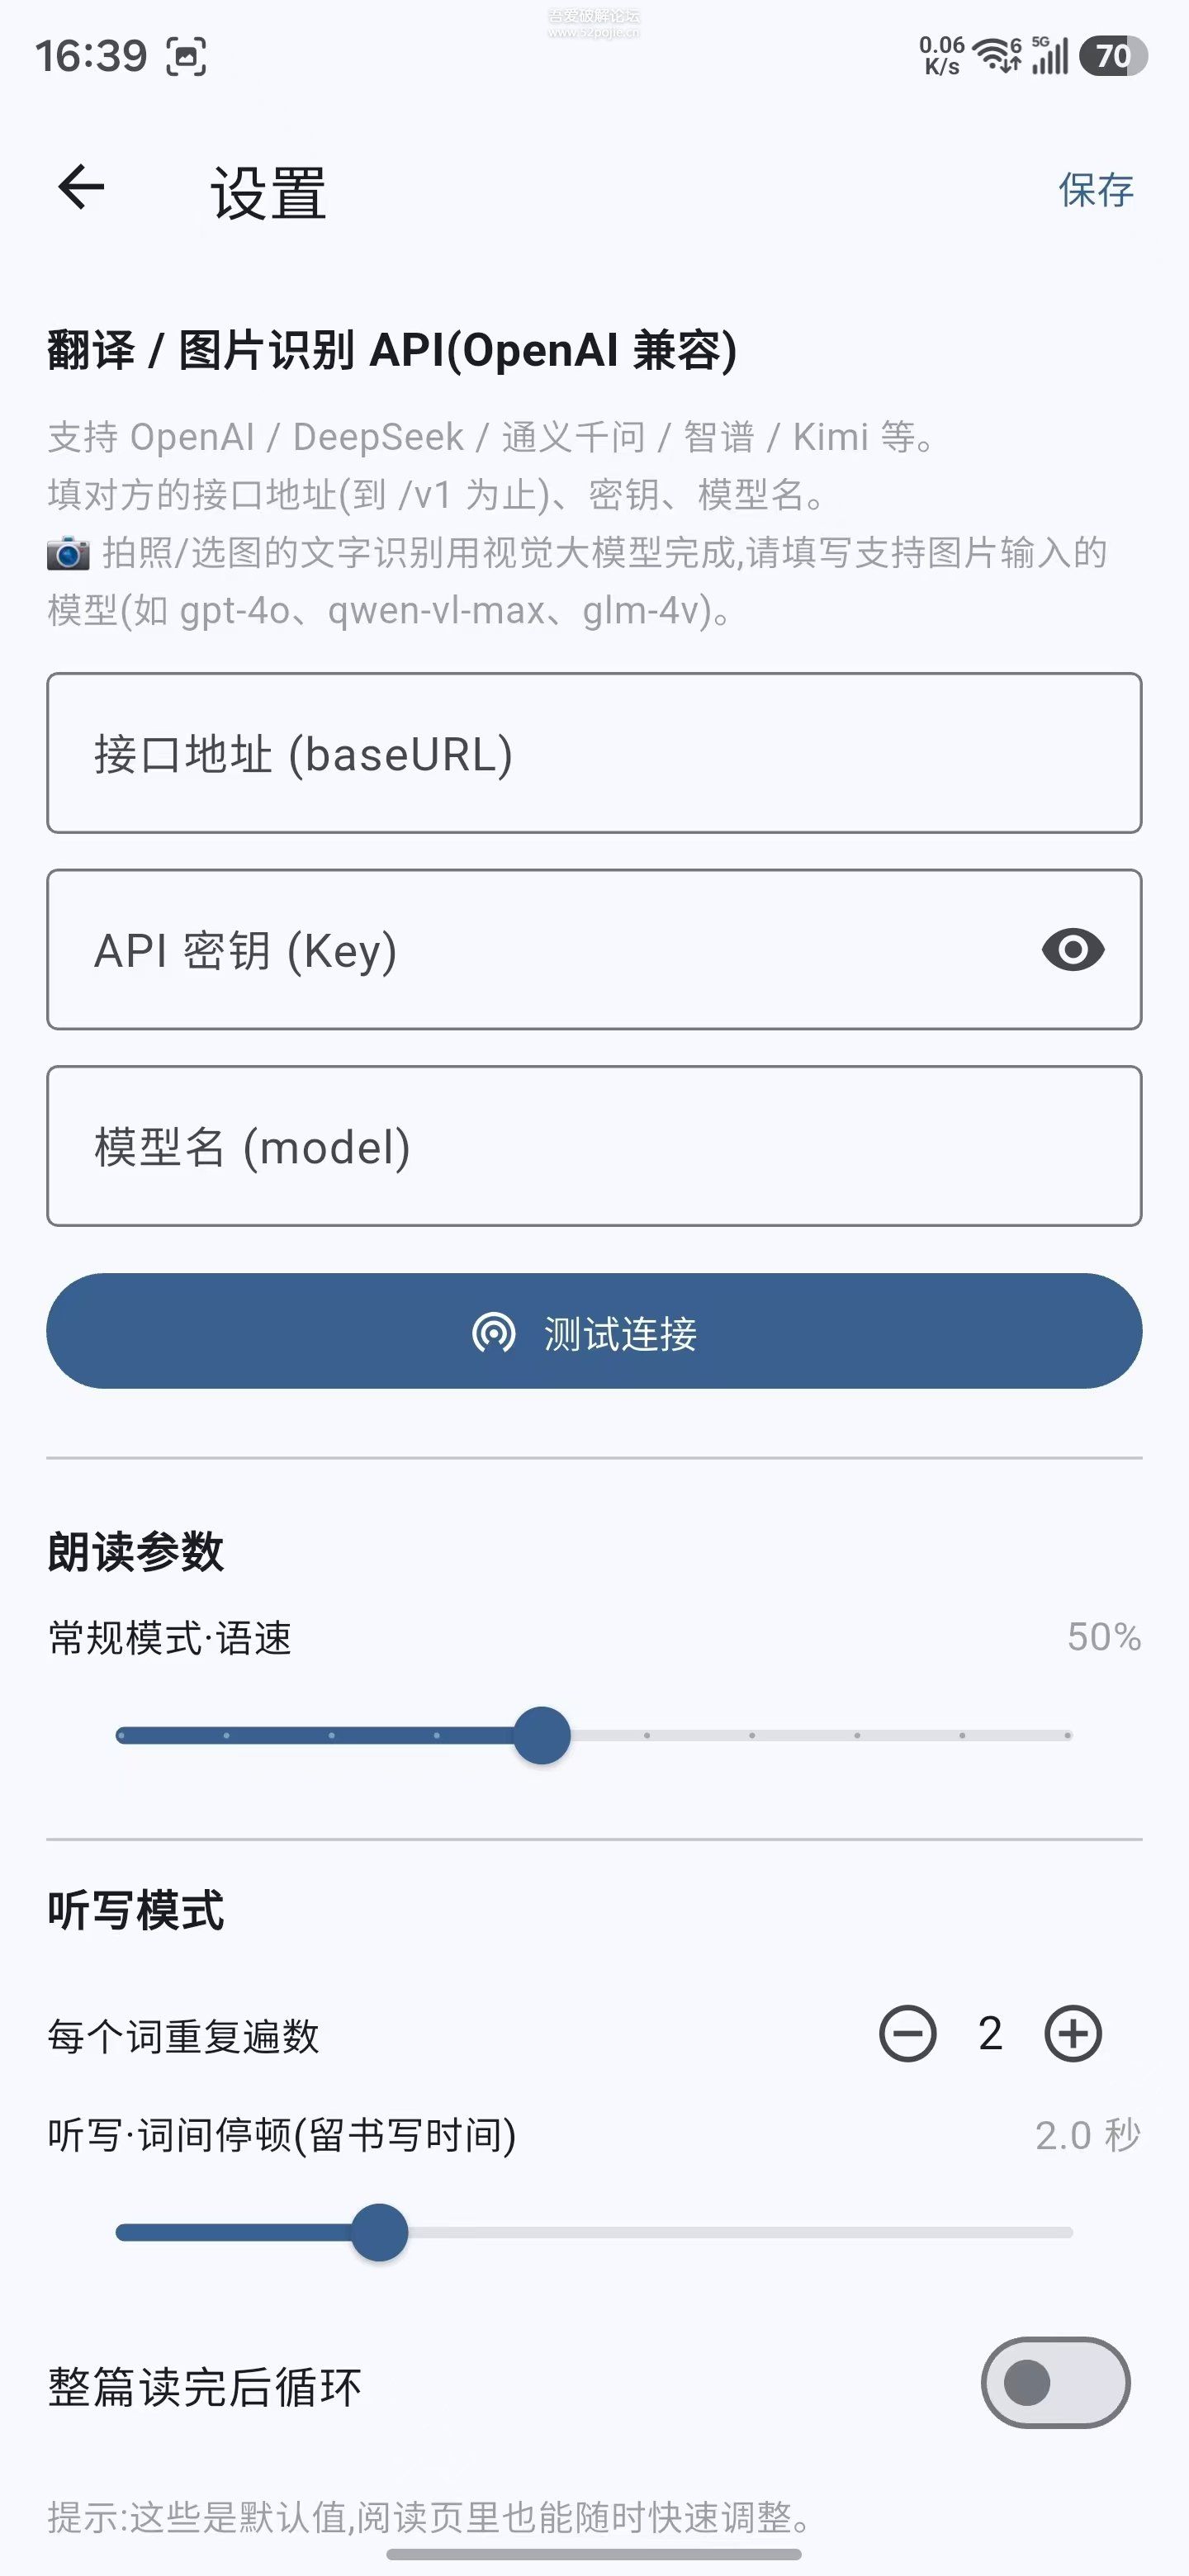Increase repeat count with plus icon

[x=1073, y=2033]
